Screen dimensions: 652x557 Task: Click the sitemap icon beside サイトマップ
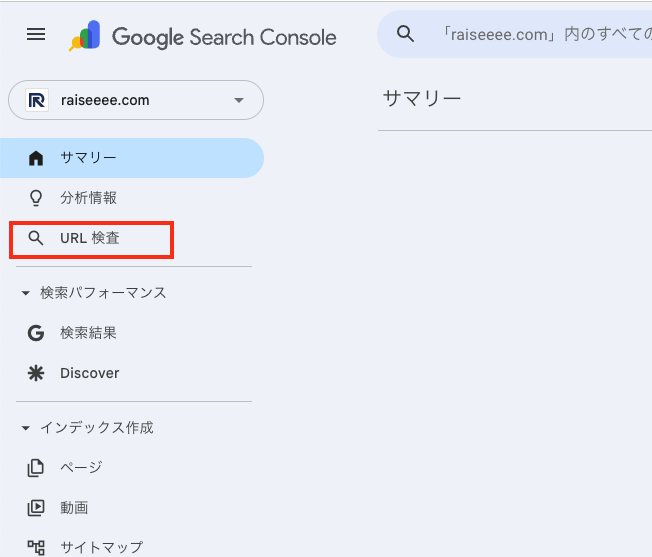point(36,547)
